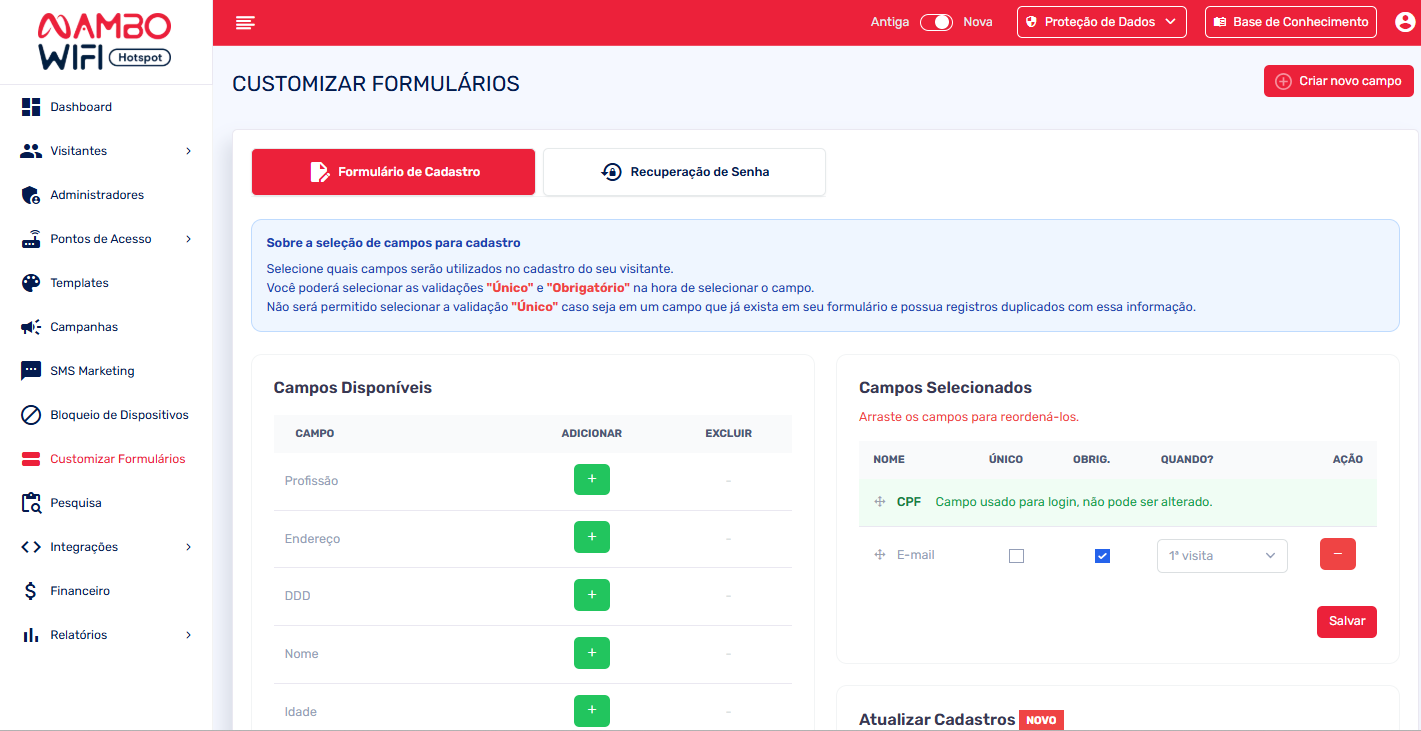Click the Criar novo campo button

pyautogui.click(x=1338, y=81)
